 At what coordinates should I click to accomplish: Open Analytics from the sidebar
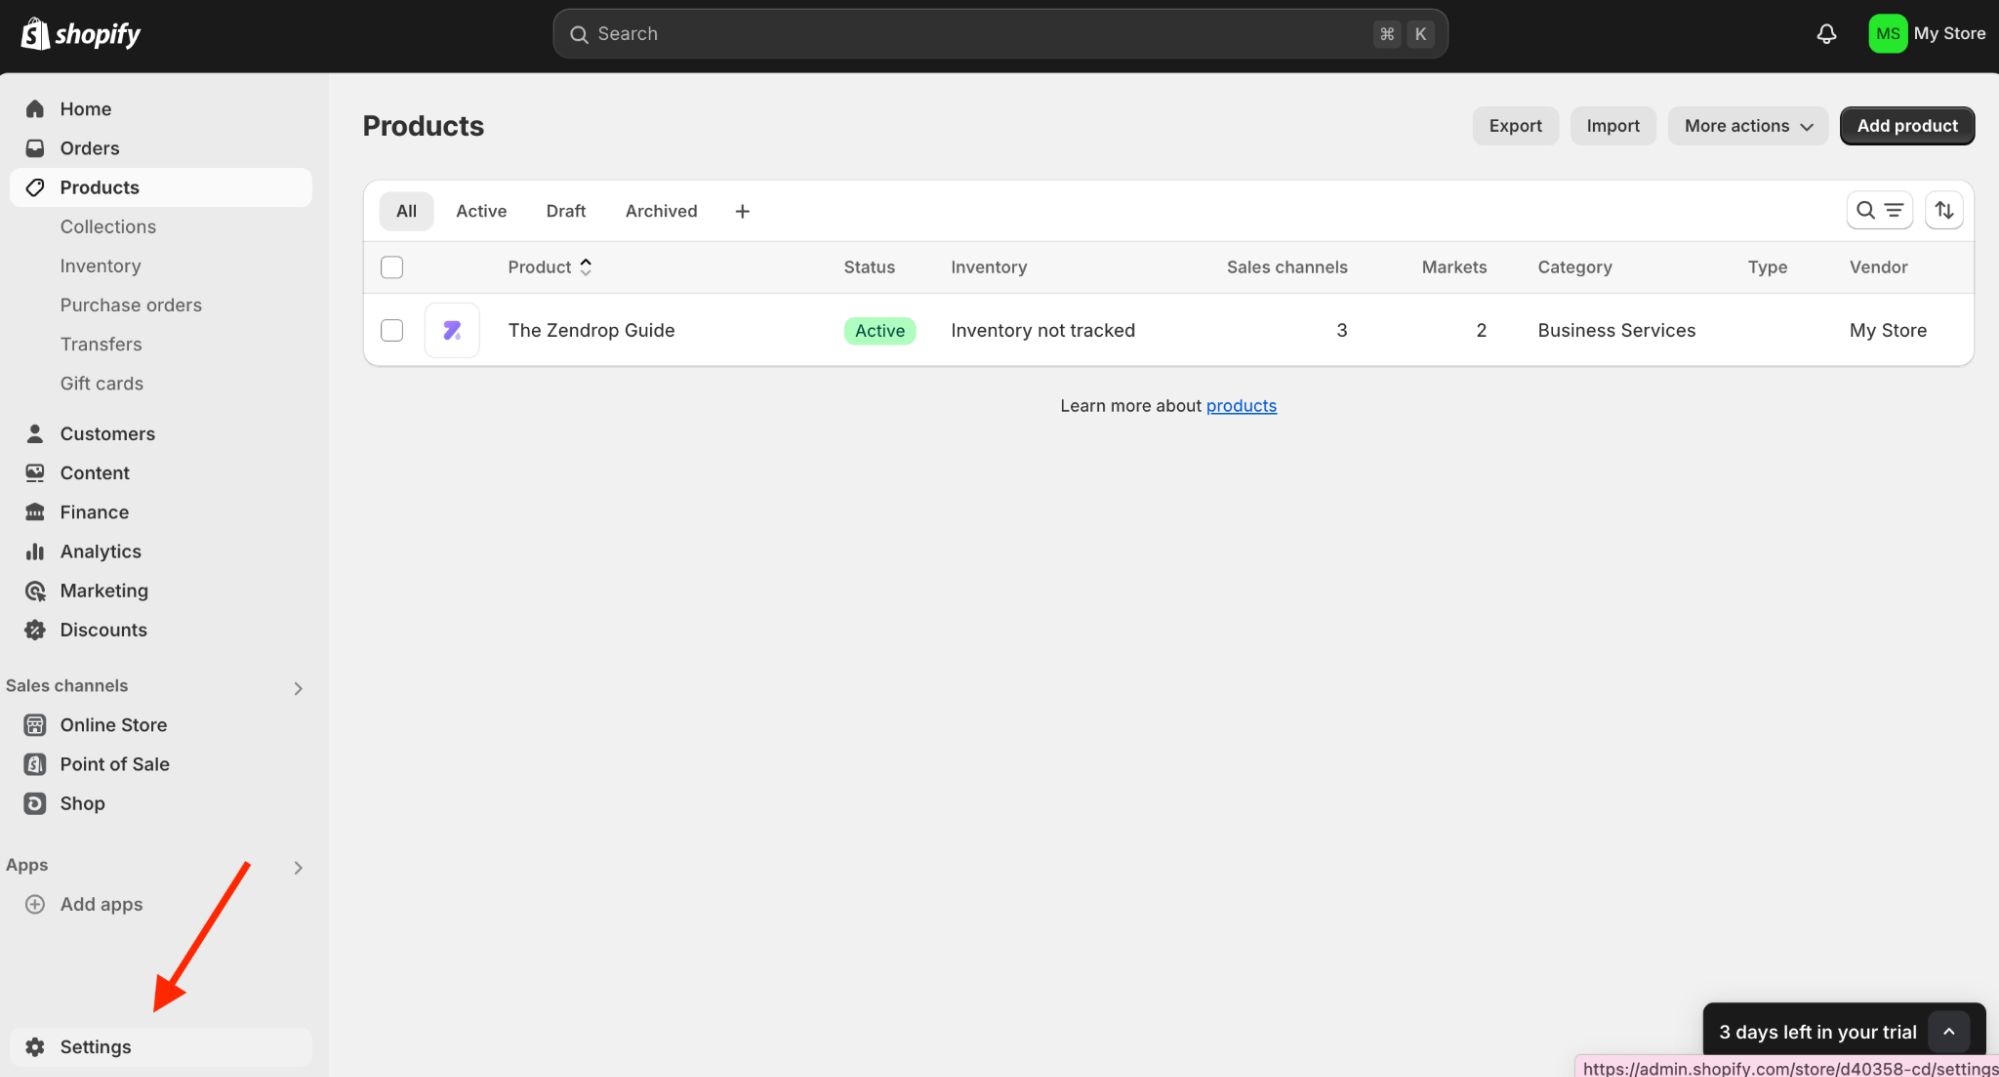(x=100, y=551)
